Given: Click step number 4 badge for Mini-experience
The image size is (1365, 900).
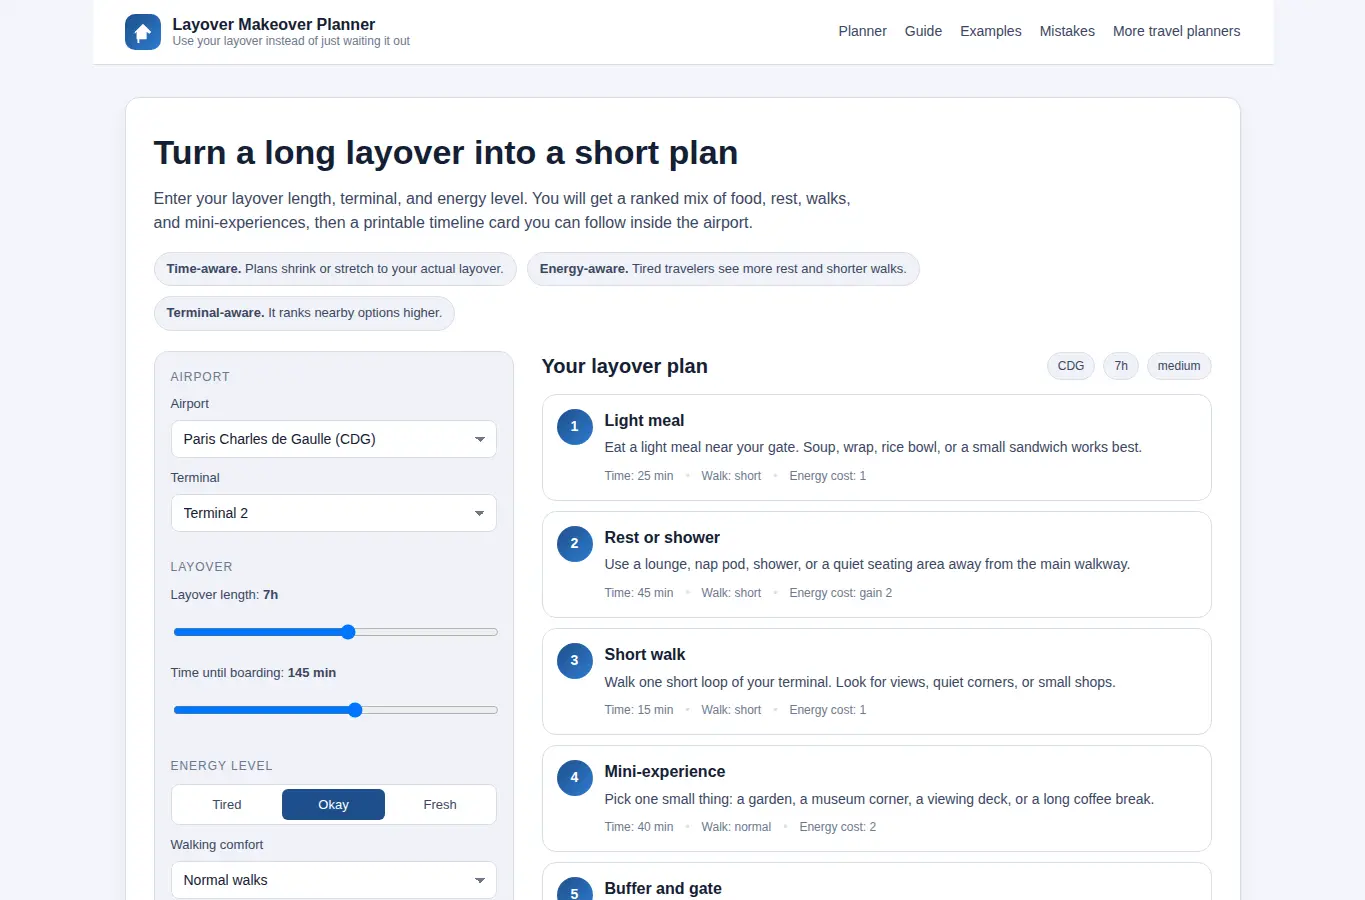Looking at the screenshot, I should tap(574, 777).
